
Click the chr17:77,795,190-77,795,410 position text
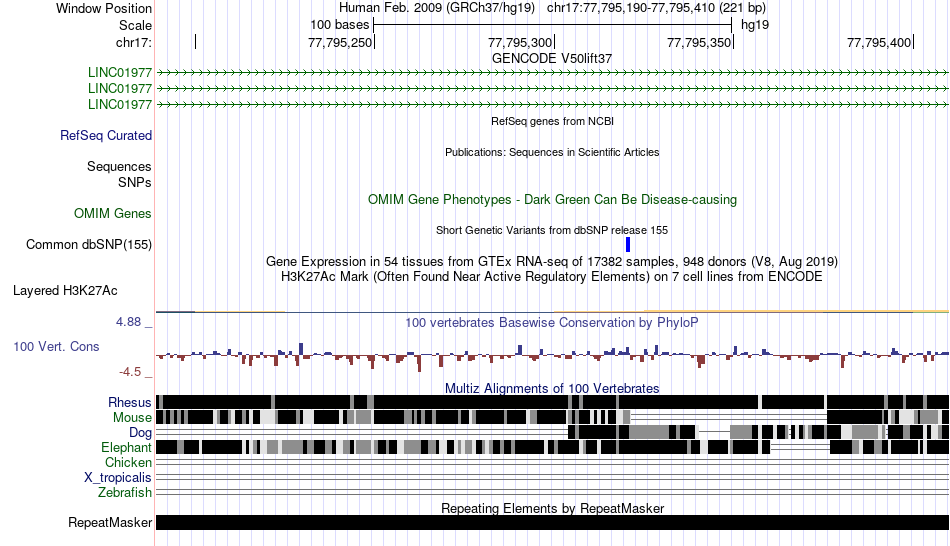click(656, 8)
